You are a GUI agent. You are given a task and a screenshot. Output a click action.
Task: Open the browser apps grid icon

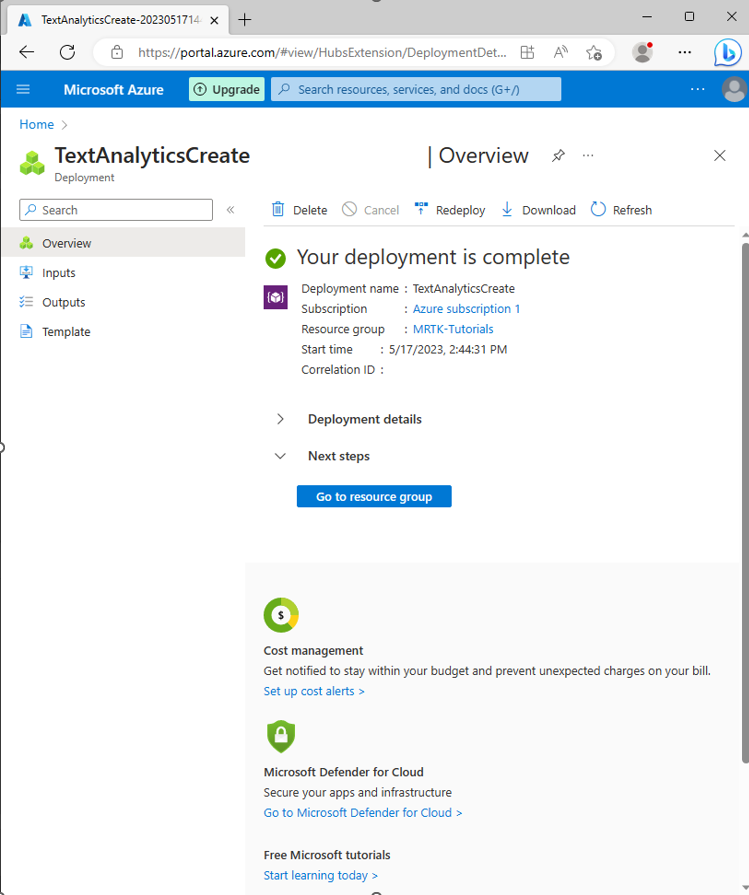(x=527, y=53)
